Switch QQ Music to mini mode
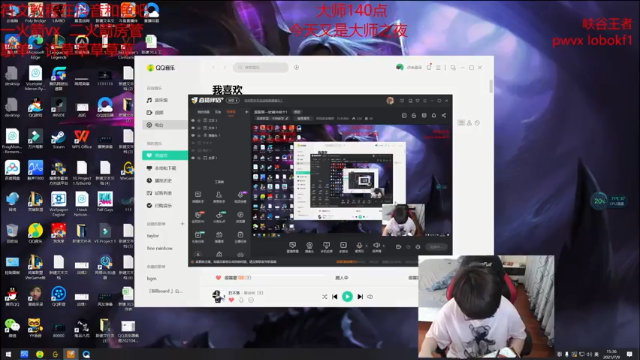Image resolution: width=640 pixels, height=360 pixels. pos(453,67)
